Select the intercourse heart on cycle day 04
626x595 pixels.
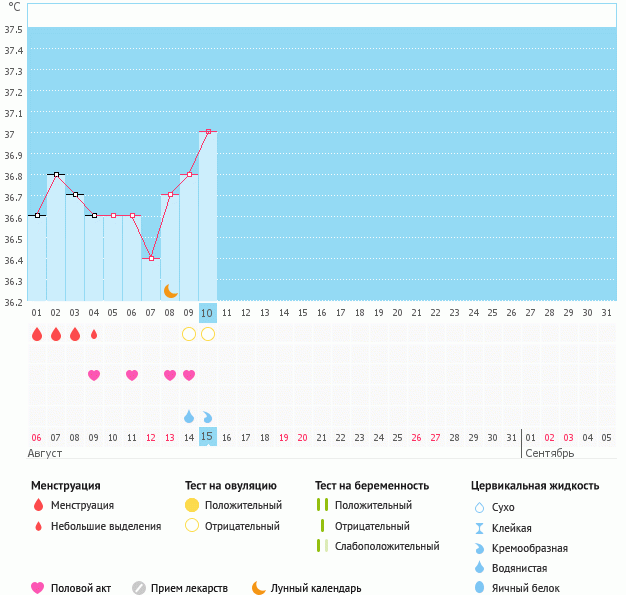pos(94,375)
